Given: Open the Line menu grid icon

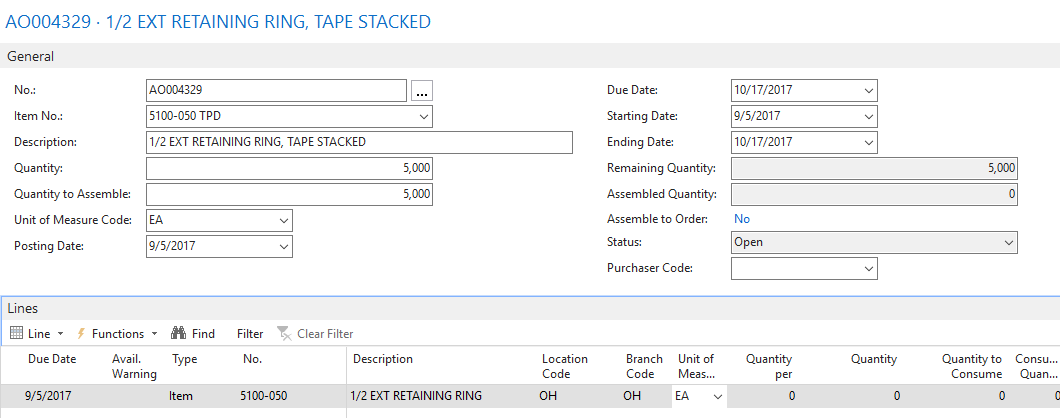Looking at the screenshot, I should (x=18, y=333).
